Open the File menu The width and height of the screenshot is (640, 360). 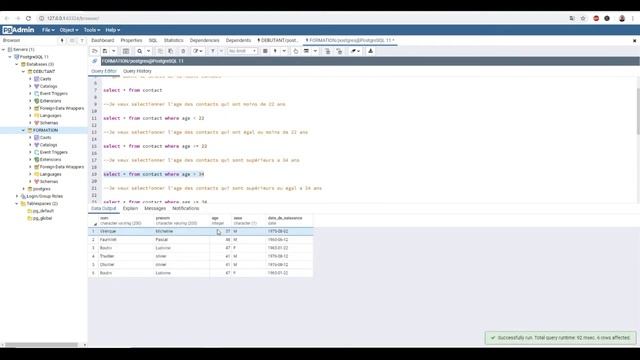(x=48, y=30)
